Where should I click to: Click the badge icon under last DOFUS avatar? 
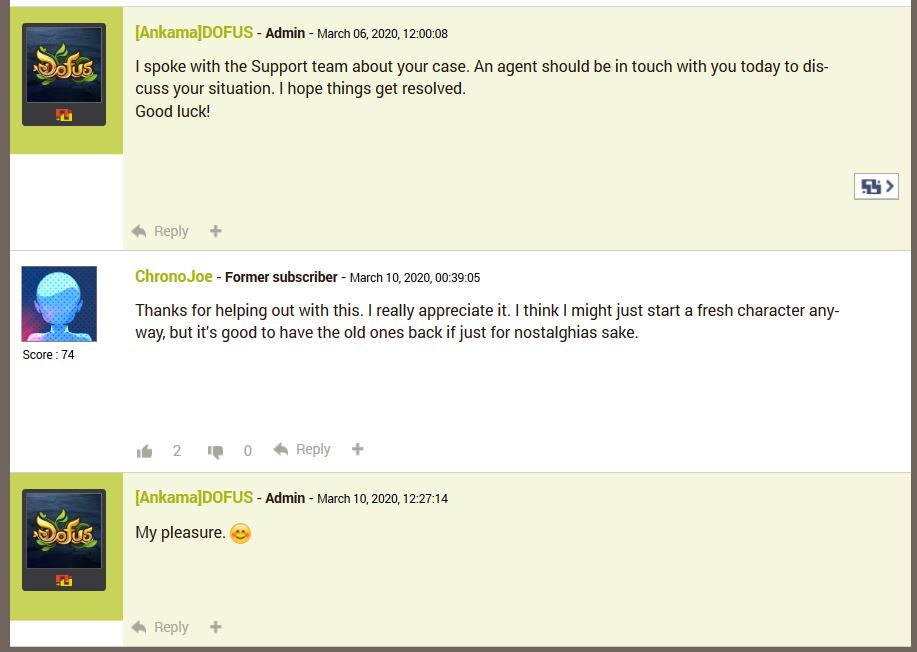[x=64, y=580]
